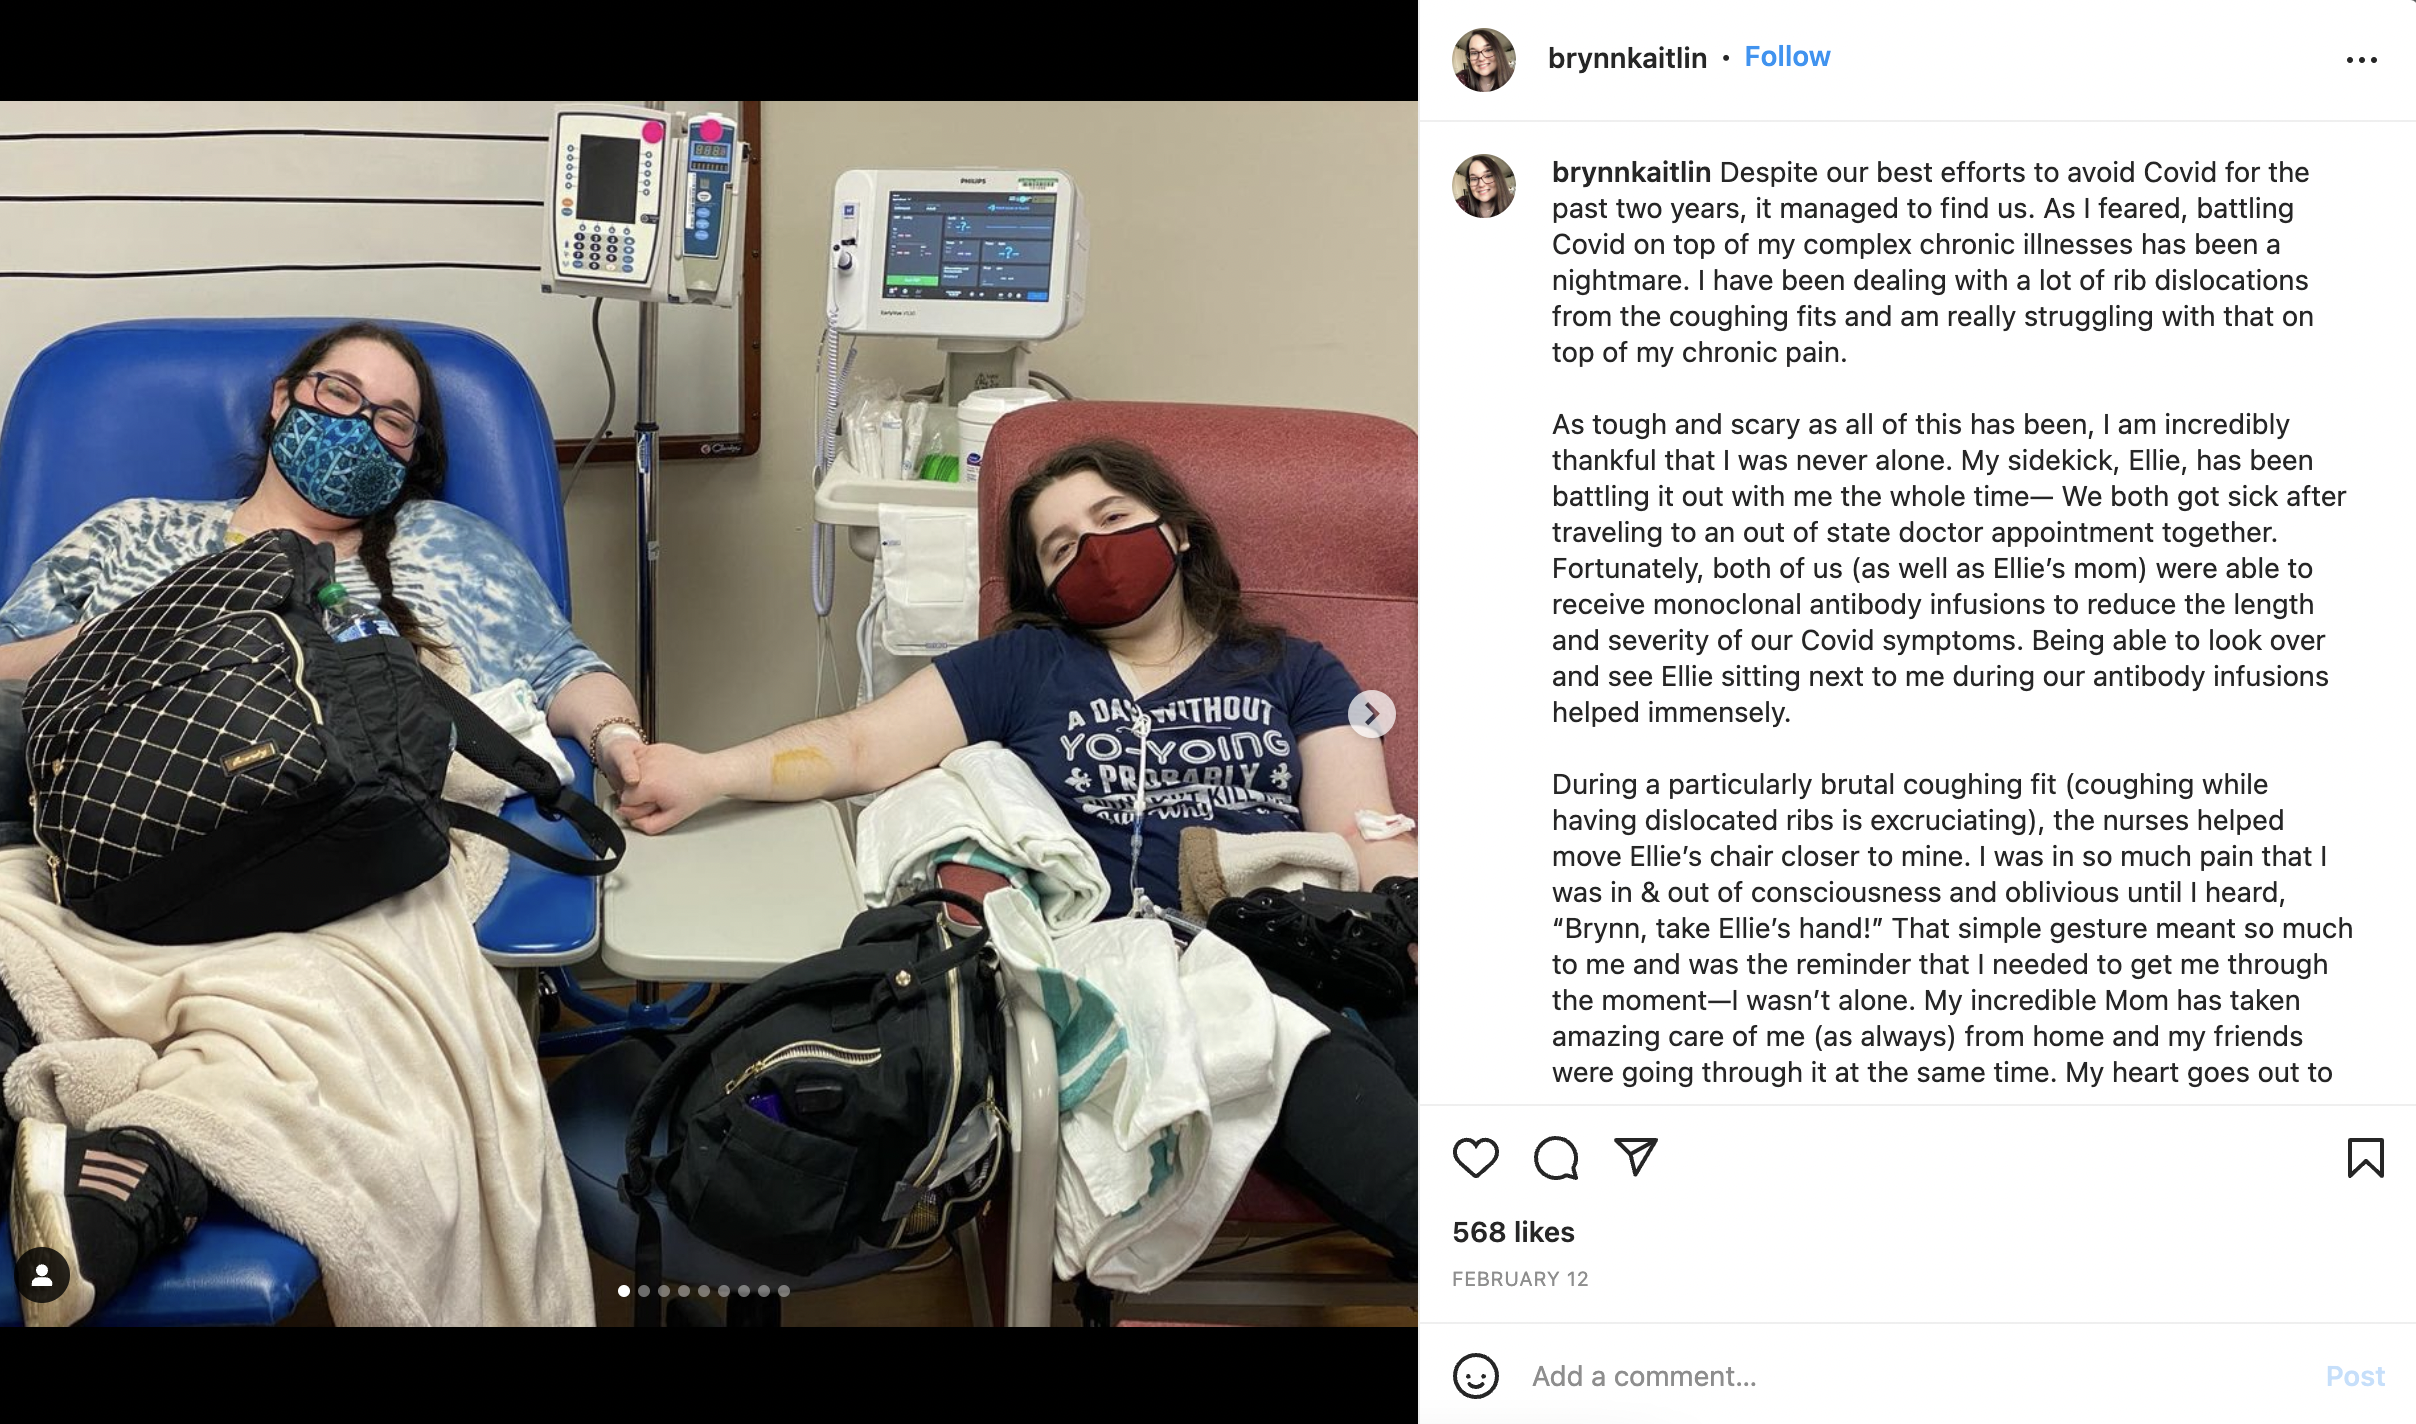Click brynnkaitlin username in the caption
This screenshot has height=1424, width=2416.
1631,172
